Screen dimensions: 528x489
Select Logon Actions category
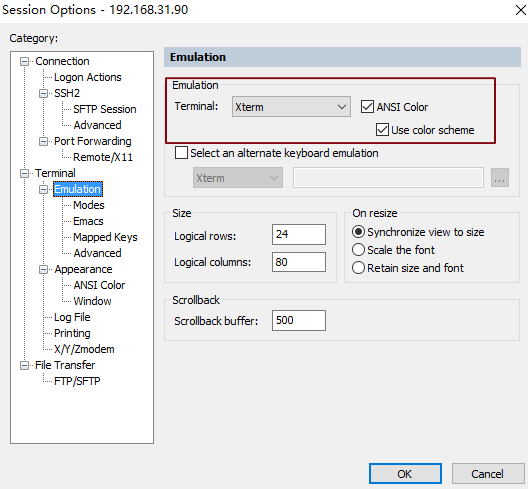(88, 77)
